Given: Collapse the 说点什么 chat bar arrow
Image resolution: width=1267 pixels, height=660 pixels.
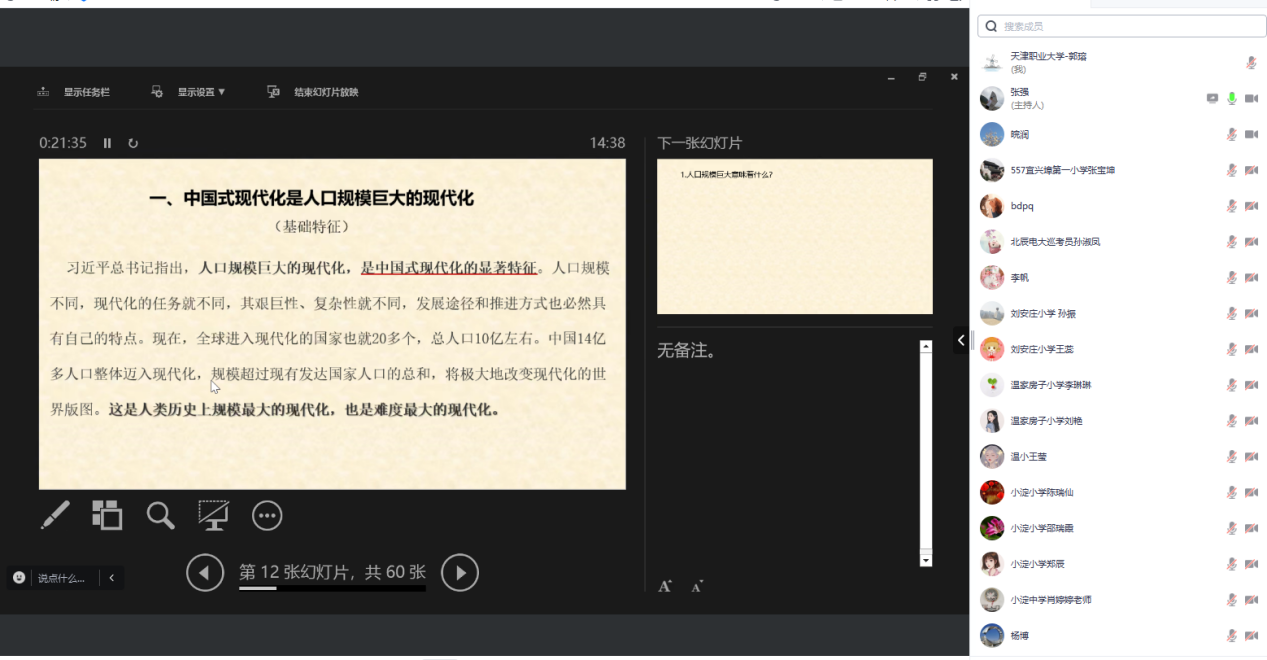Looking at the screenshot, I should pos(112,578).
